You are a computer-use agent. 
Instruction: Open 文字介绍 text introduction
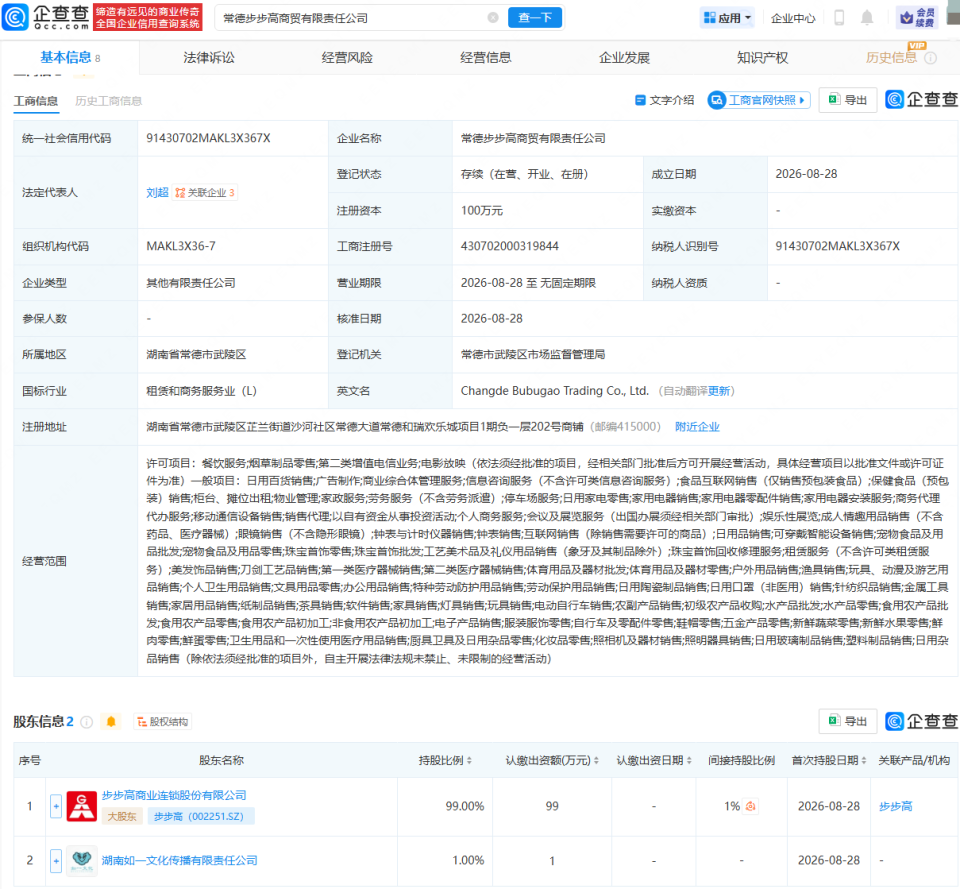(664, 100)
